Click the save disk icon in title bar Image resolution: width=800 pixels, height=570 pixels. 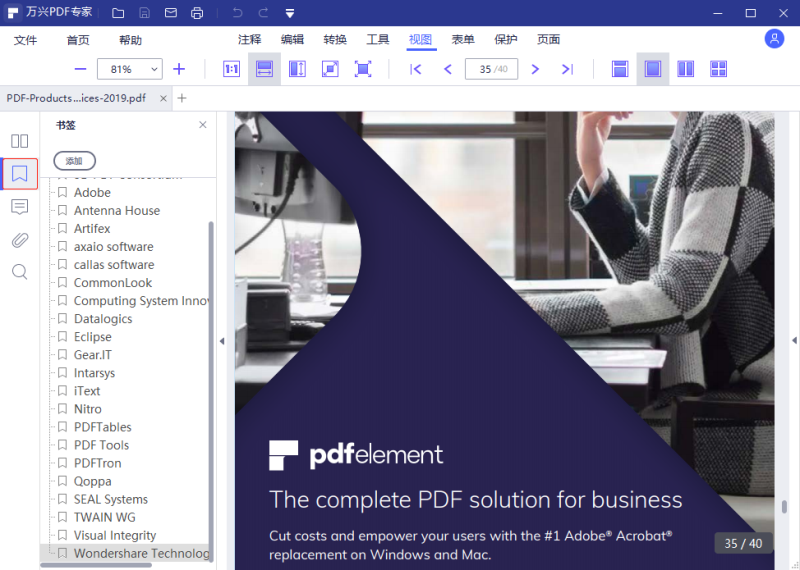pos(144,13)
